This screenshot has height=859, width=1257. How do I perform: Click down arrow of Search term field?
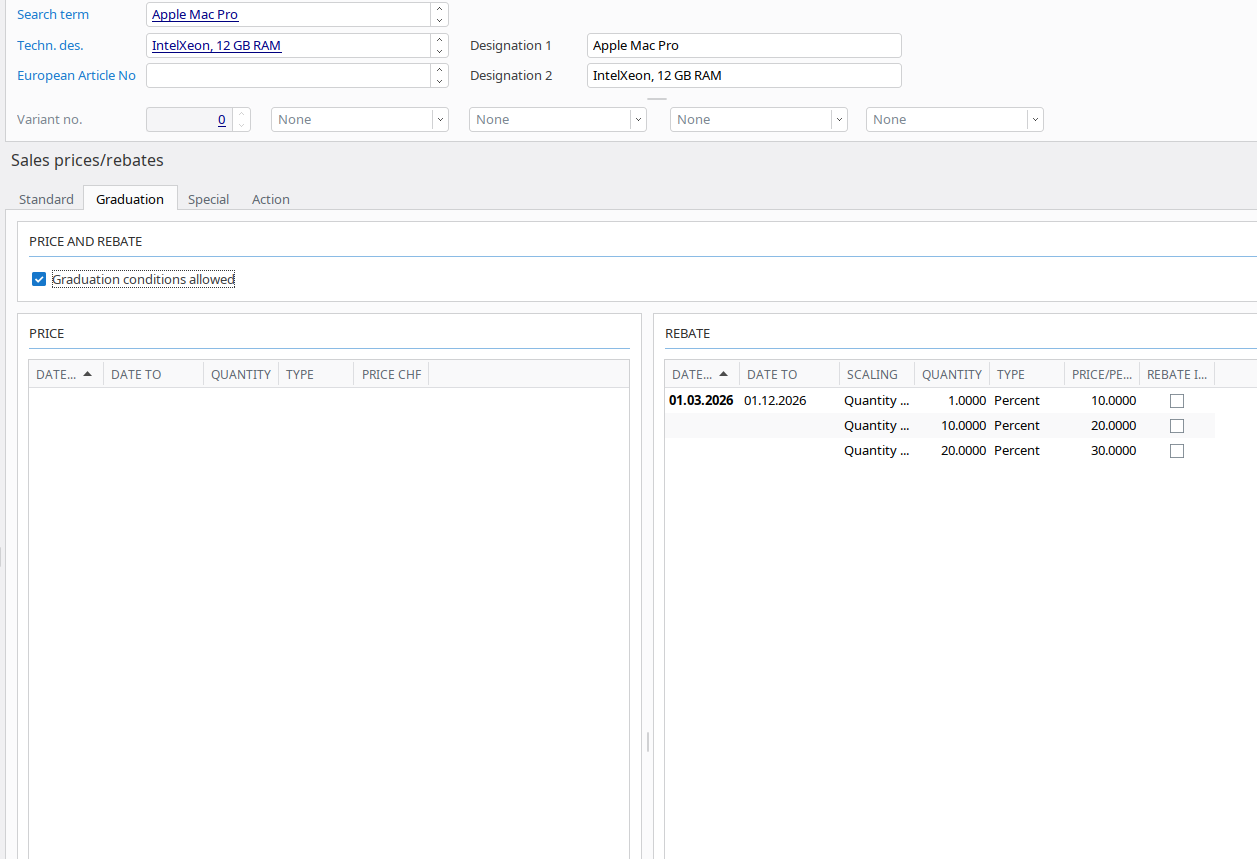(x=439, y=21)
